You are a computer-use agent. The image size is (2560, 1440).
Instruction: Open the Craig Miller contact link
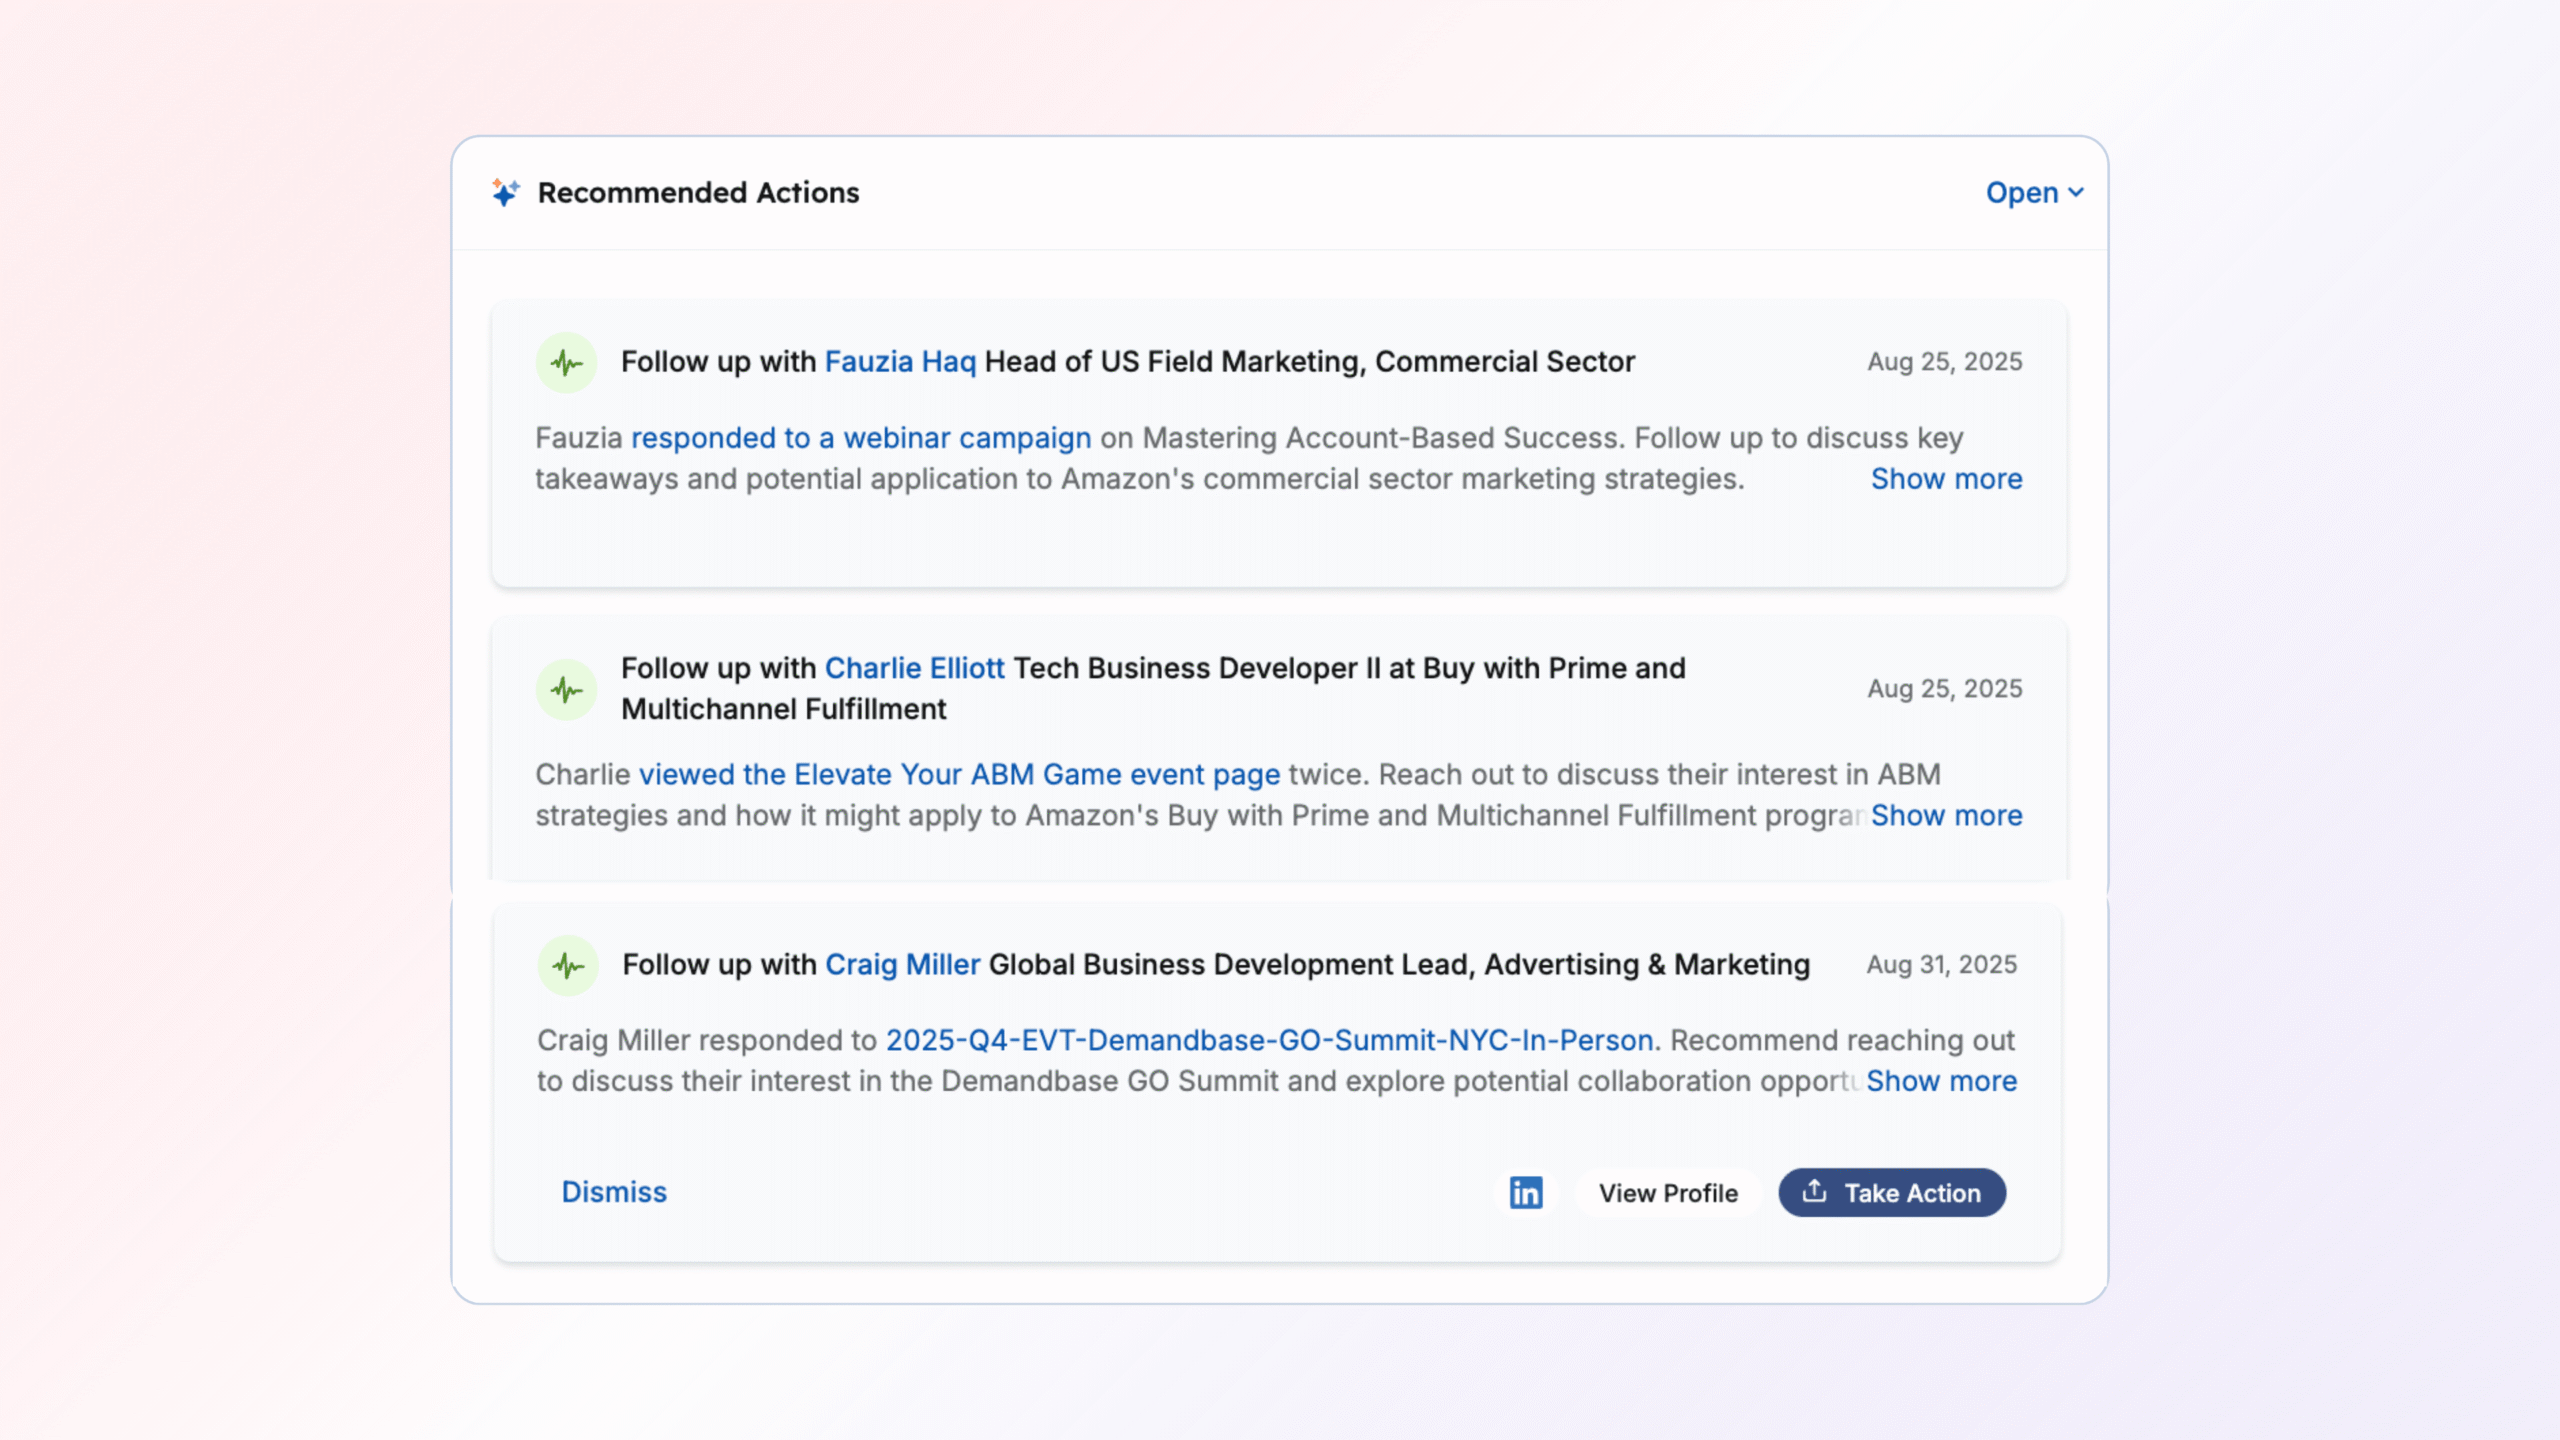[902, 964]
